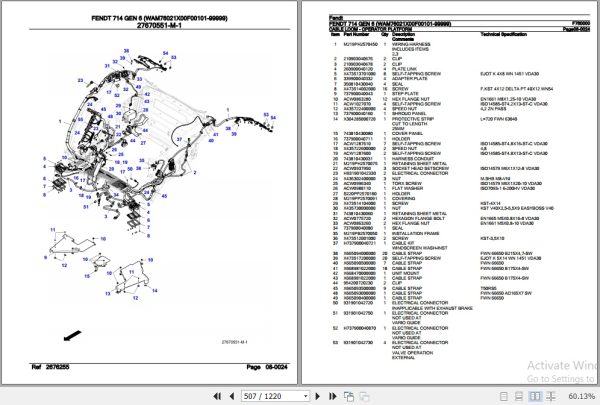Click the 'Fendt' header on the right page
The height and width of the screenshot is (405, 600).
[336, 18]
